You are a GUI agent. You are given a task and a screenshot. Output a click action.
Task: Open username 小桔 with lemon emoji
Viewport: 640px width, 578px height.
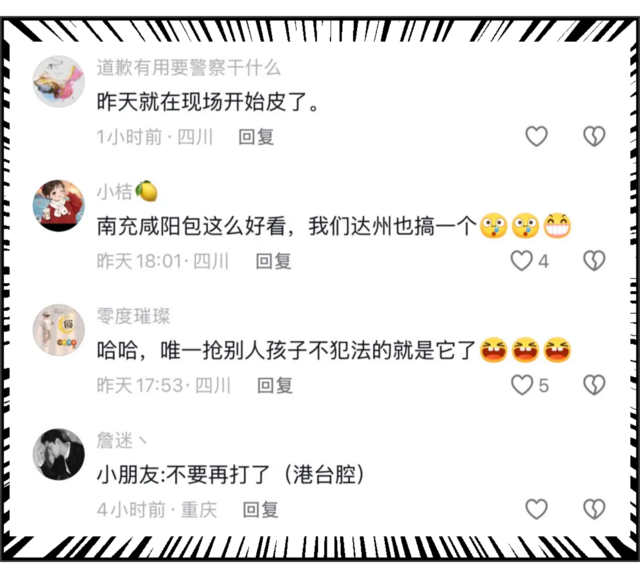click(x=127, y=191)
